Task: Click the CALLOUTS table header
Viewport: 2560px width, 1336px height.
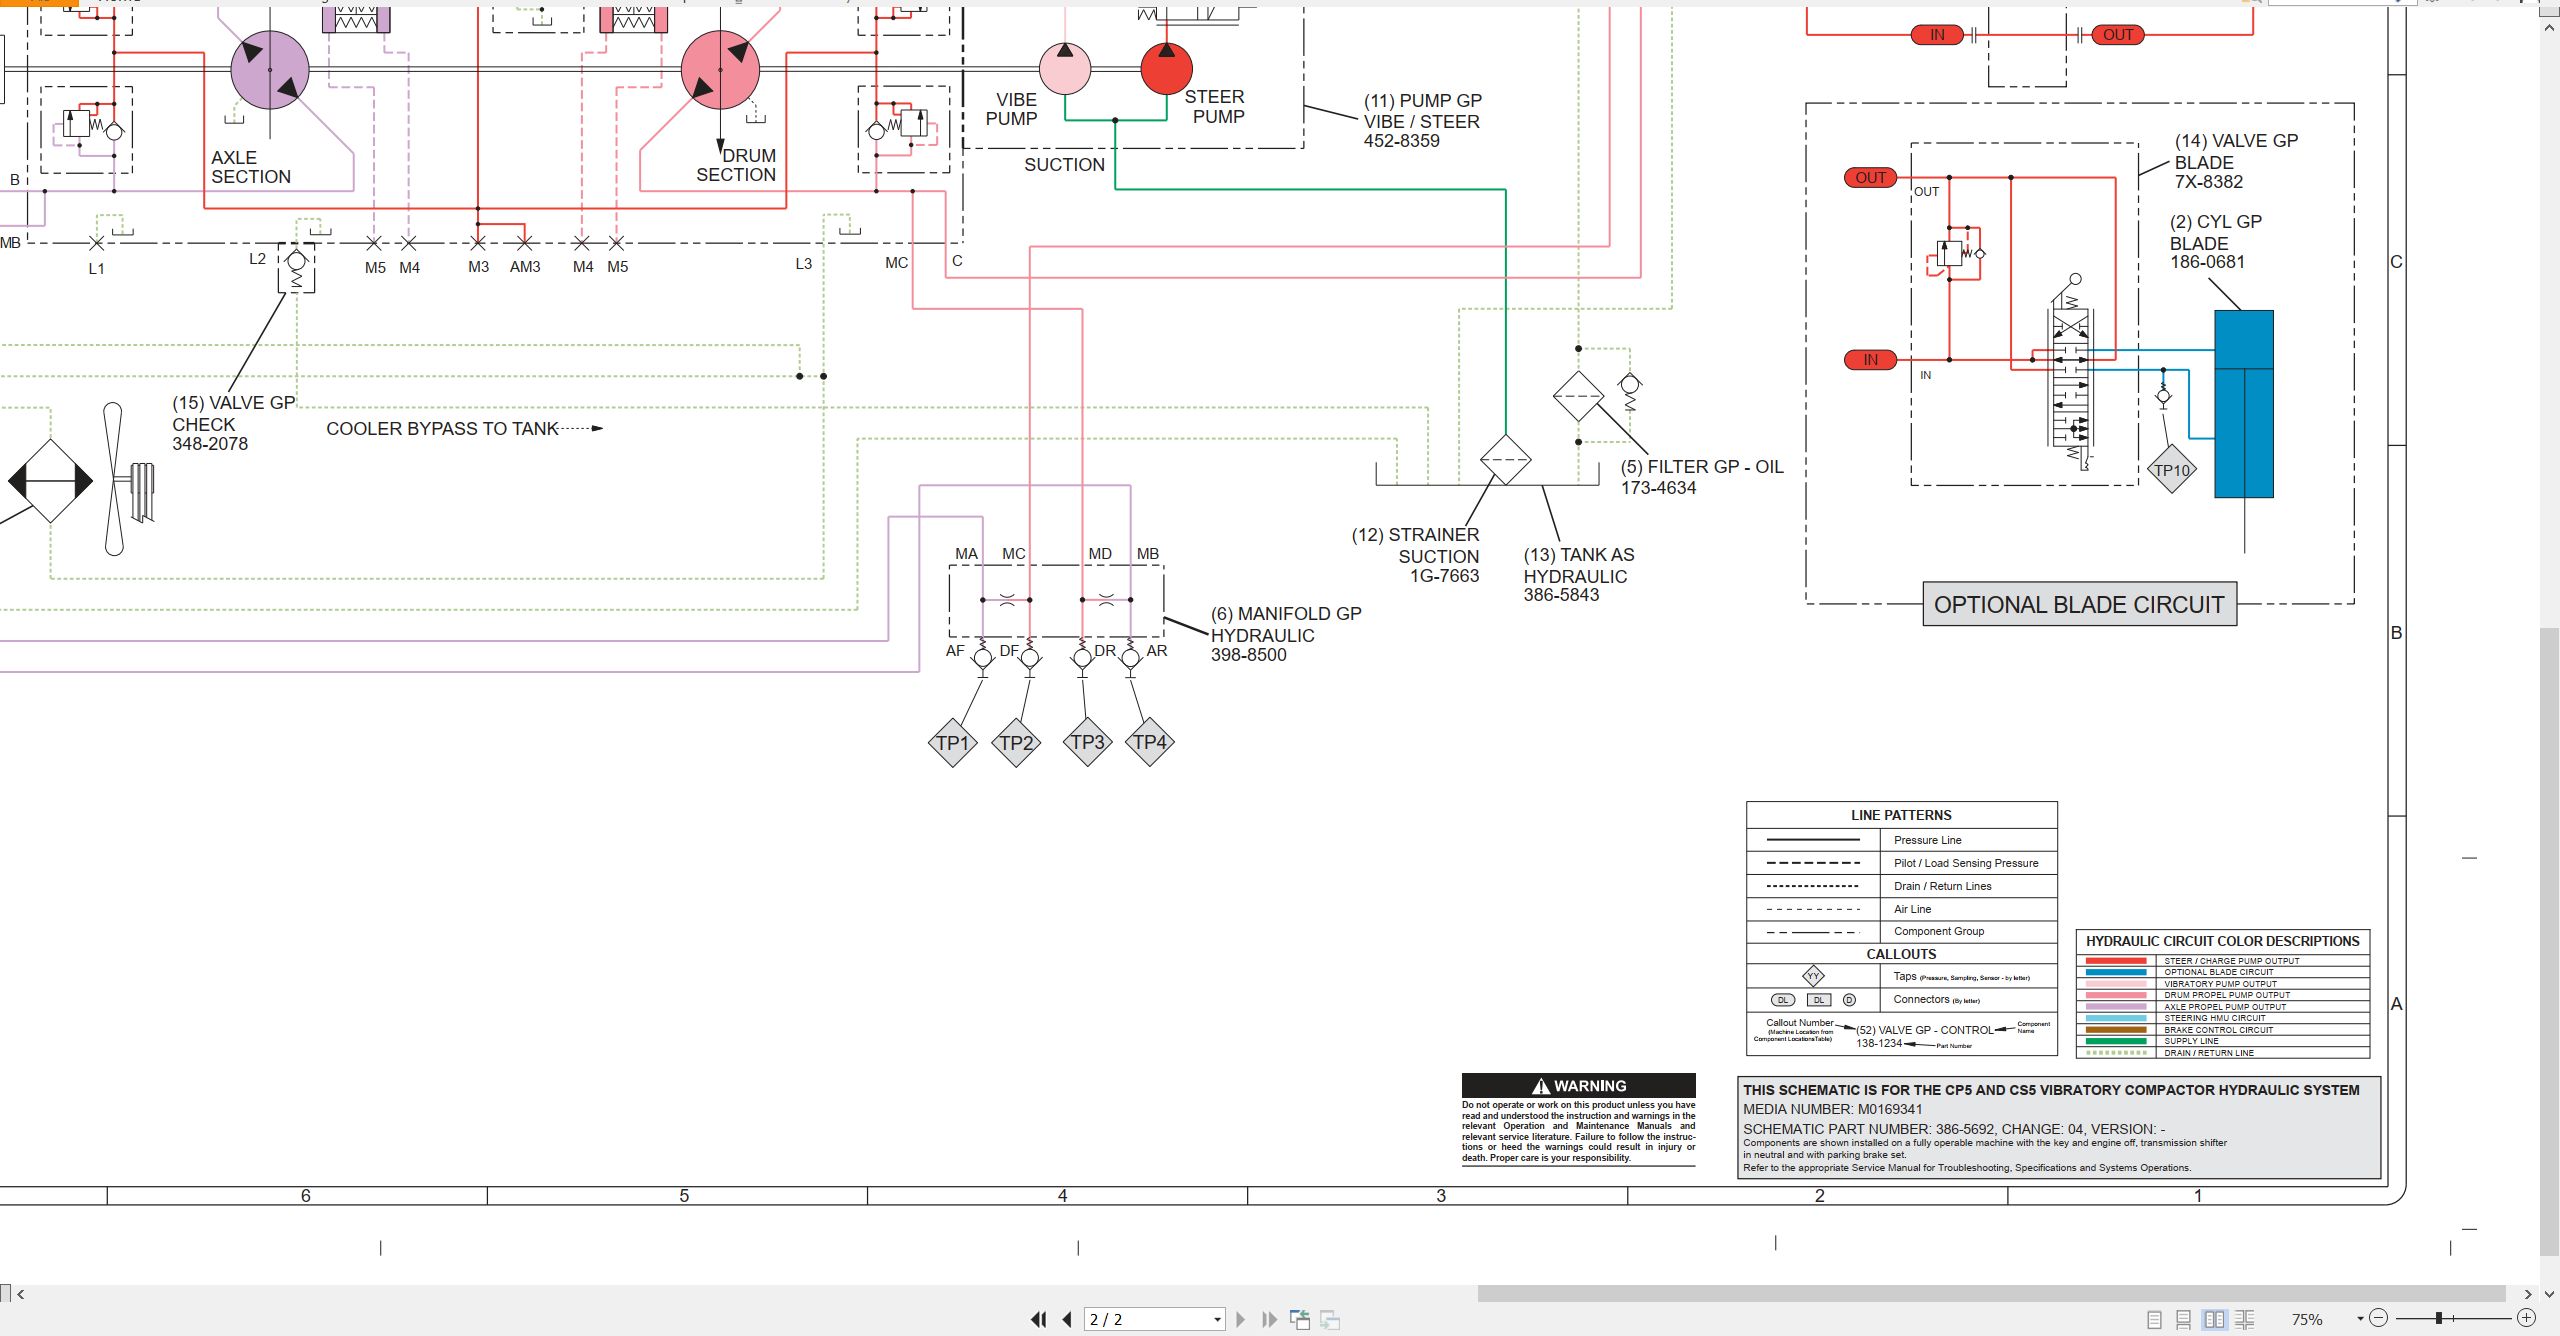Action: pos(1901,954)
